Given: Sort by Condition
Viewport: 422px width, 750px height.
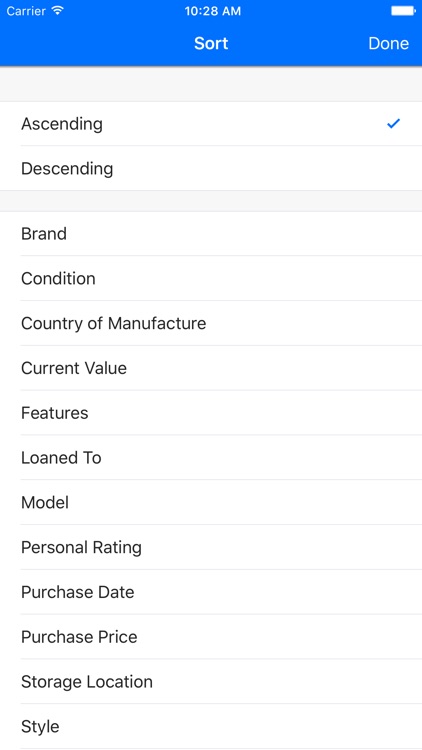Looking at the screenshot, I should pos(211,278).
